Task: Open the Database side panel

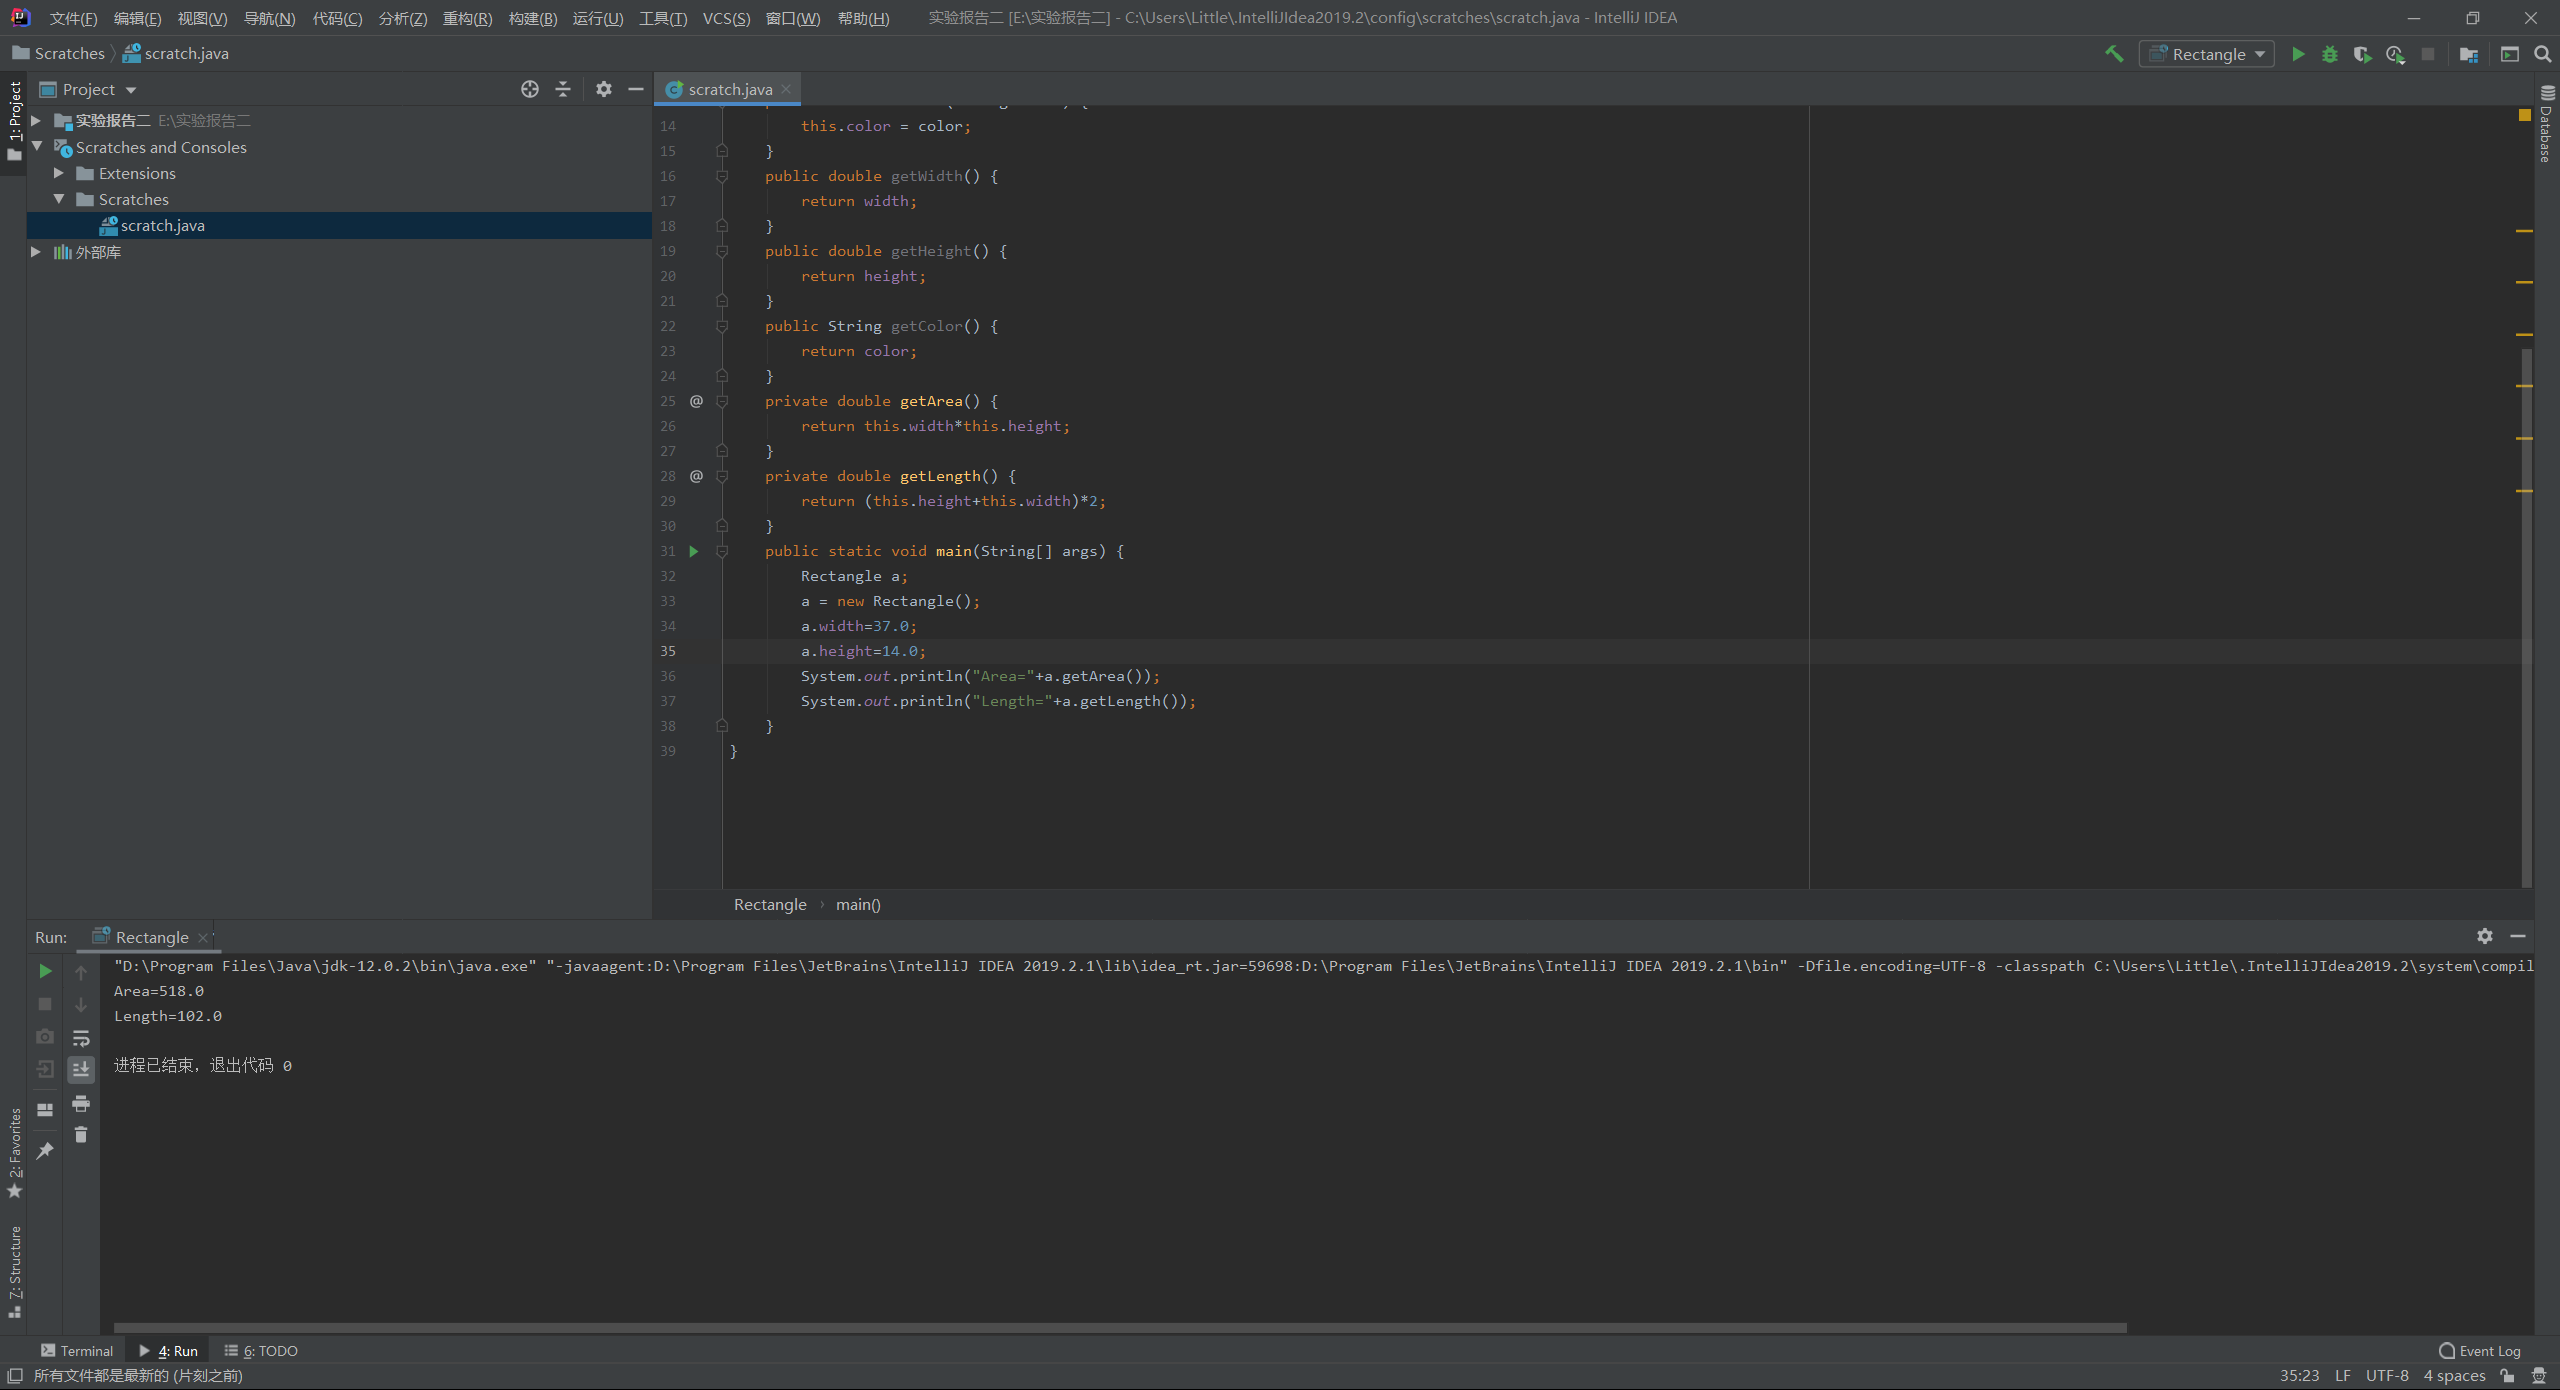Action: click(x=2546, y=124)
